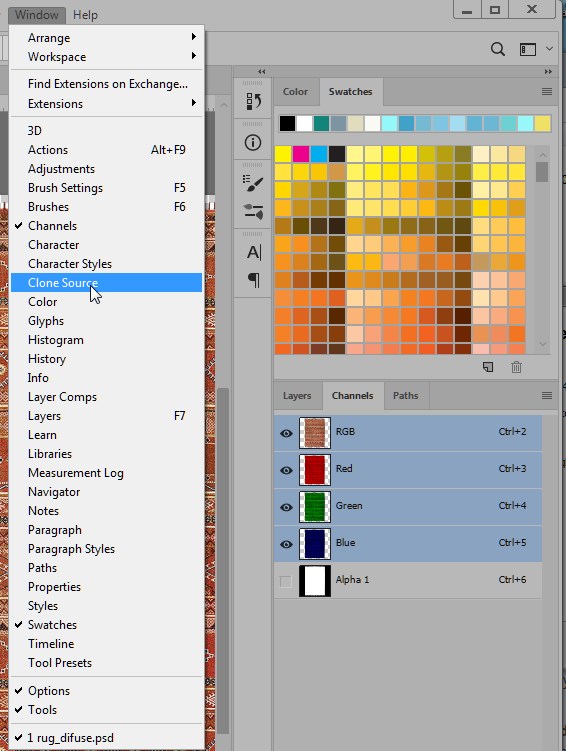Uncheck Swatches in Window menu
The image size is (566, 751).
(106, 625)
